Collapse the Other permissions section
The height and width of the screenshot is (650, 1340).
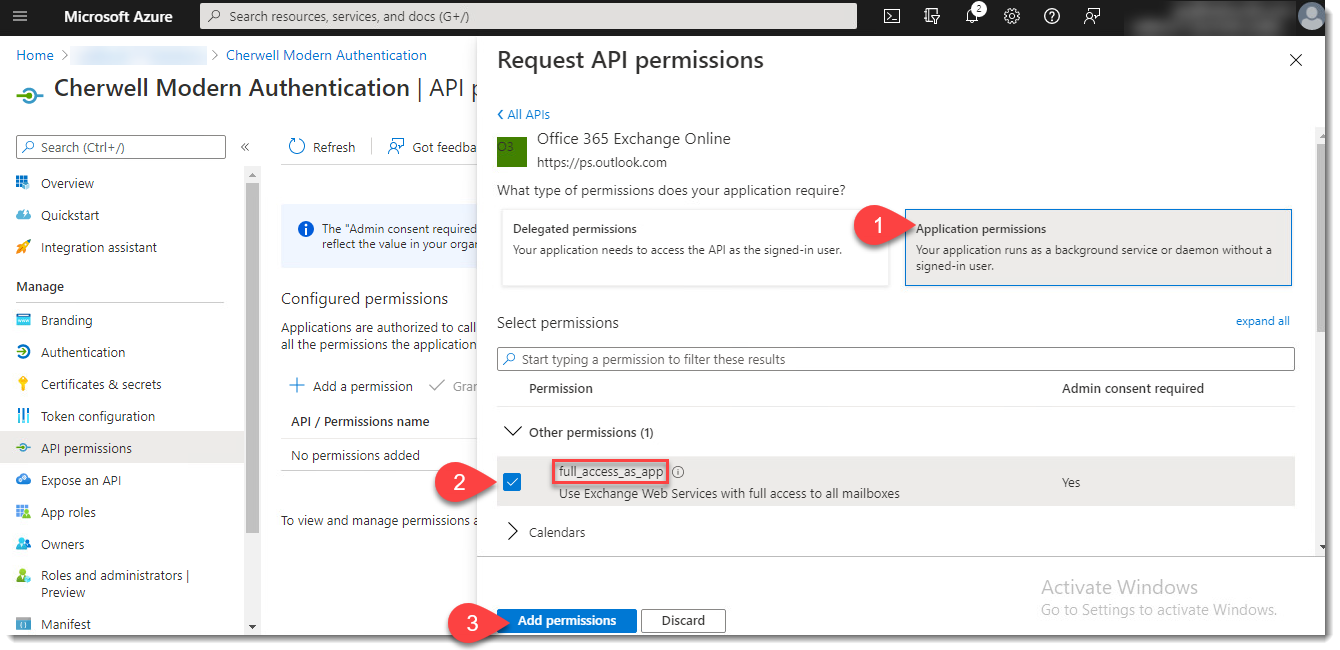point(513,431)
